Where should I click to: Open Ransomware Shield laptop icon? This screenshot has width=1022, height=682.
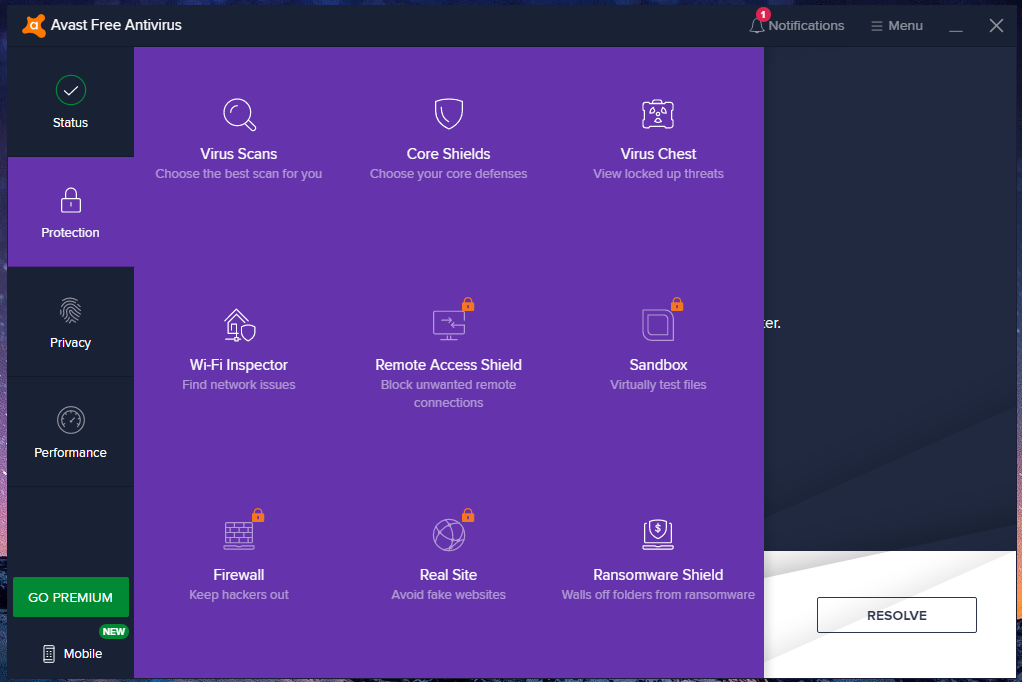[658, 535]
